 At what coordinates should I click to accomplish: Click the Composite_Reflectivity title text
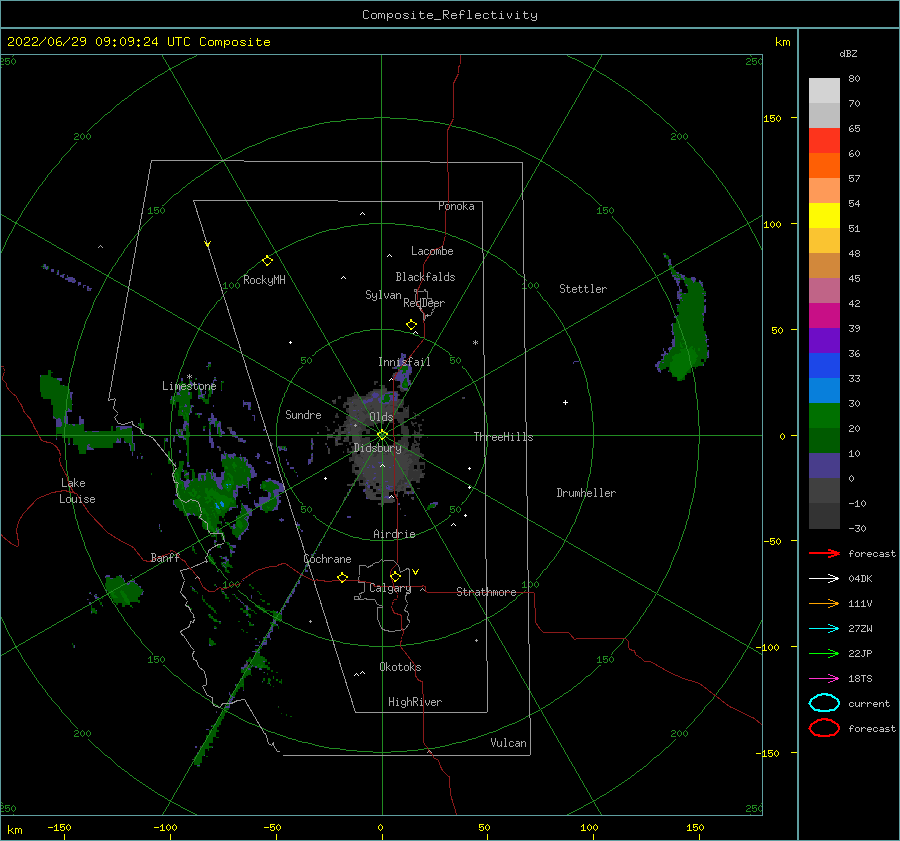(x=450, y=15)
